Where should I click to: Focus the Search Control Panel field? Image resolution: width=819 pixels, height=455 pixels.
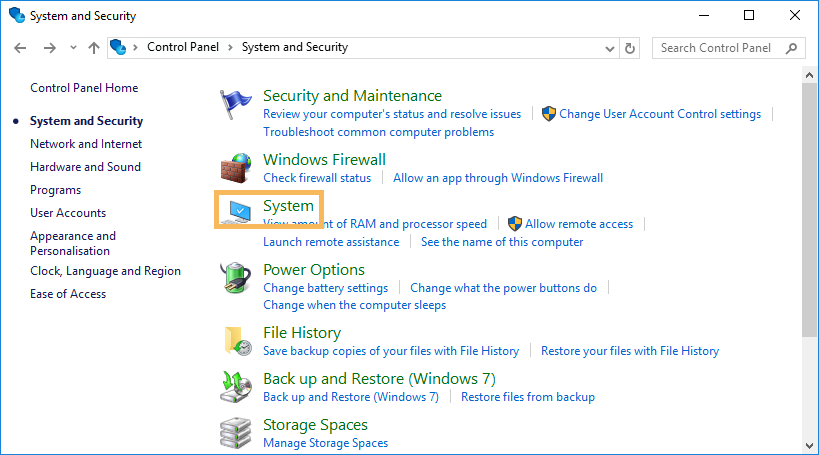(720, 47)
